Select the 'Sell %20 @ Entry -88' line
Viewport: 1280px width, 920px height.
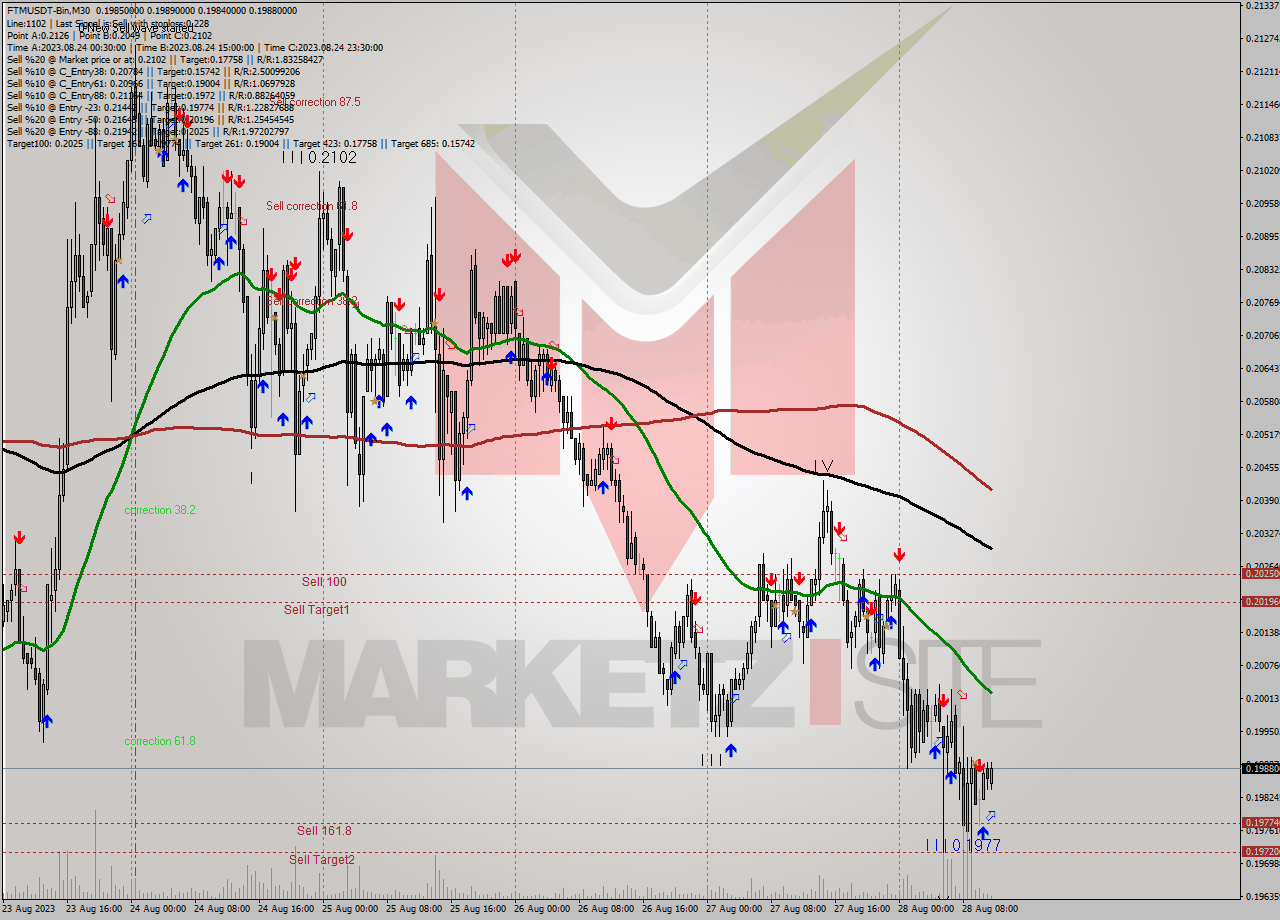click(x=148, y=131)
